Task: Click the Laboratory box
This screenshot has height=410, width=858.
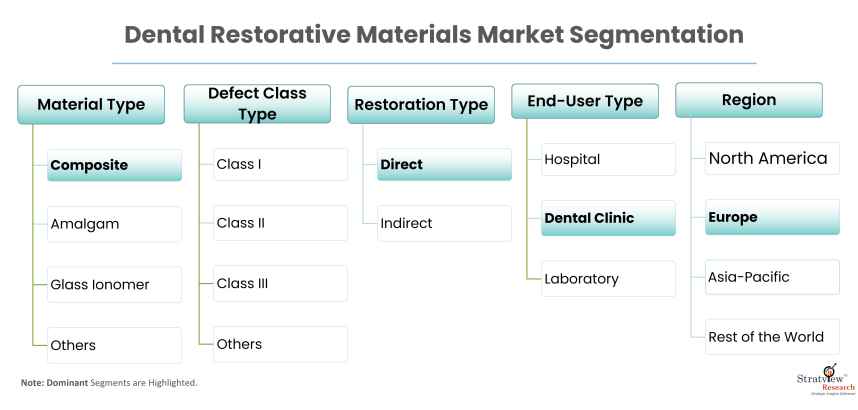Action: click(x=608, y=279)
